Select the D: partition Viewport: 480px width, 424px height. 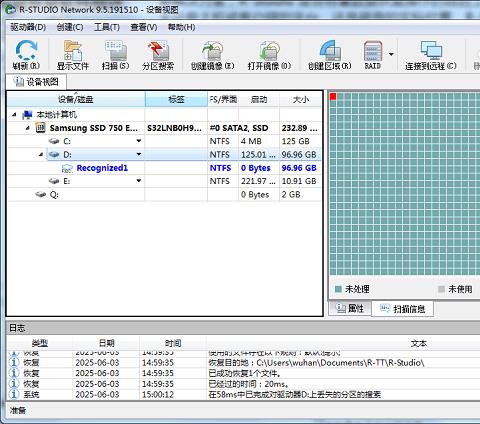(164, 155)
